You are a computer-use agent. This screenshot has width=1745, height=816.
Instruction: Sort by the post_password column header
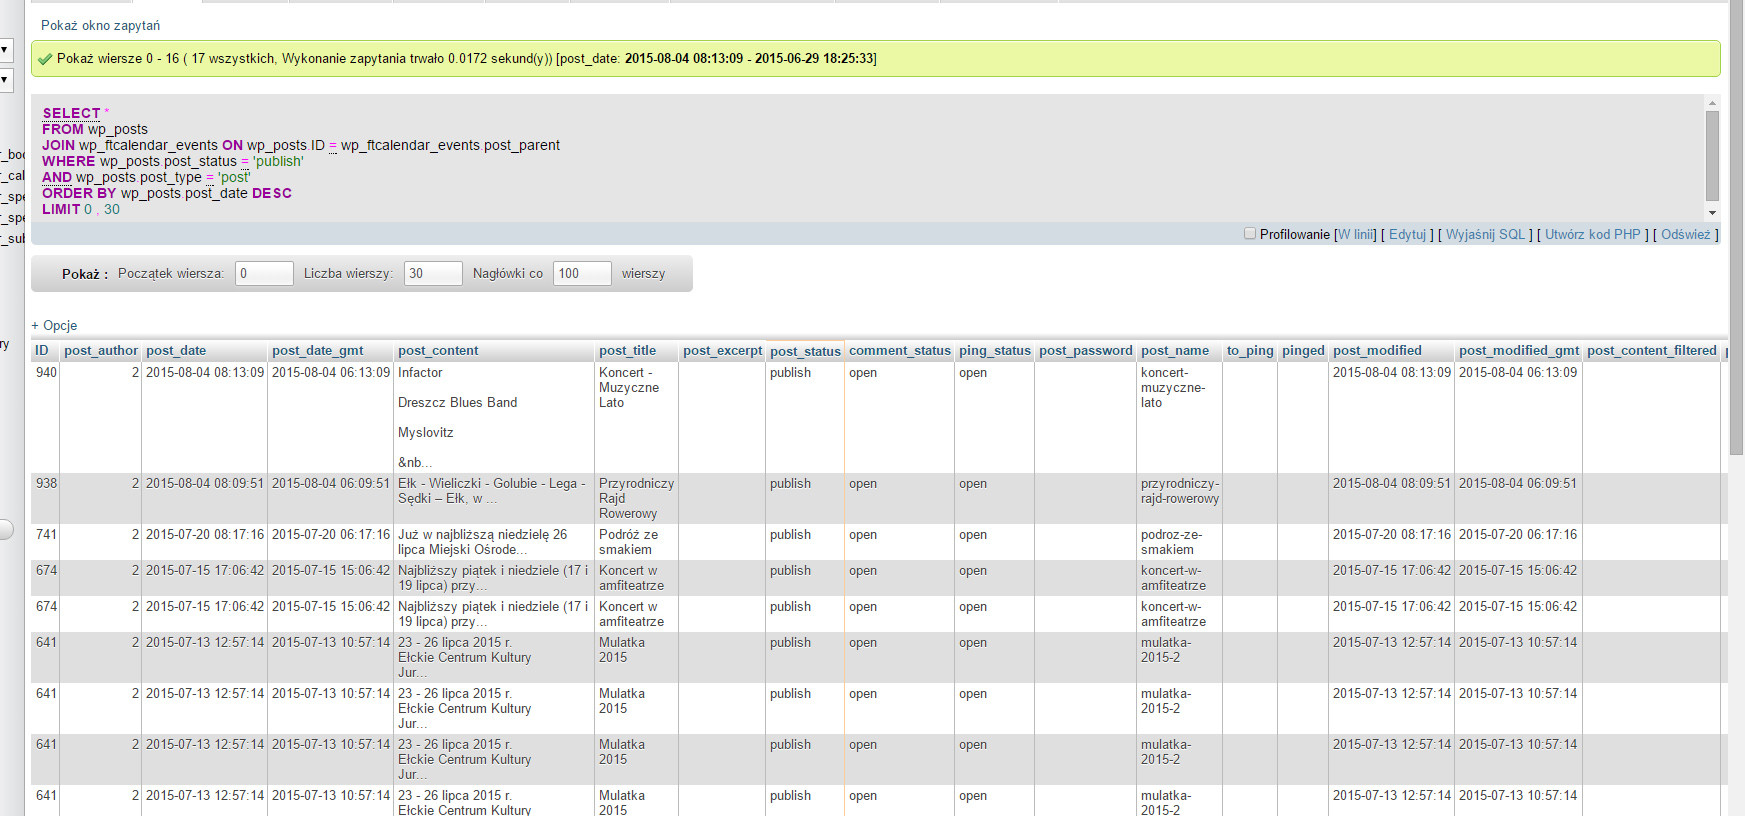coord(1086,350)
